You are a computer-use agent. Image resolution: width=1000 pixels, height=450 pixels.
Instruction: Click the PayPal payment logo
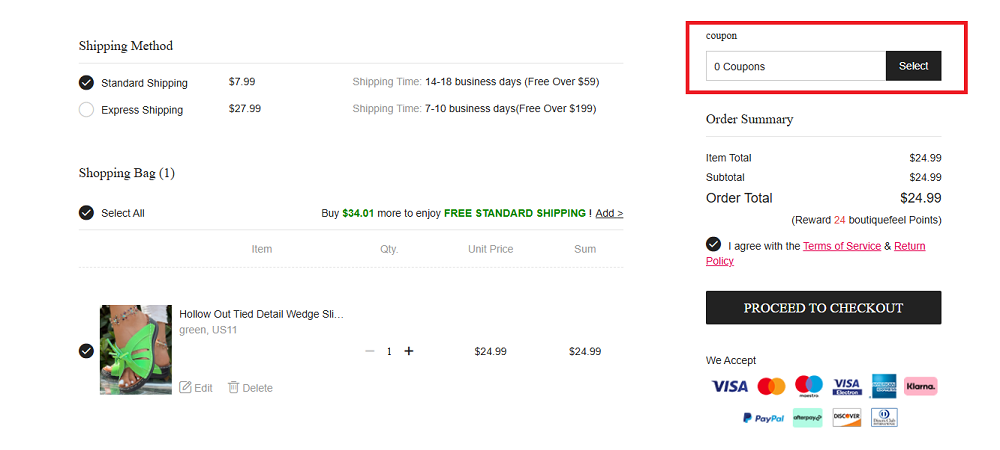pos(763,418)
